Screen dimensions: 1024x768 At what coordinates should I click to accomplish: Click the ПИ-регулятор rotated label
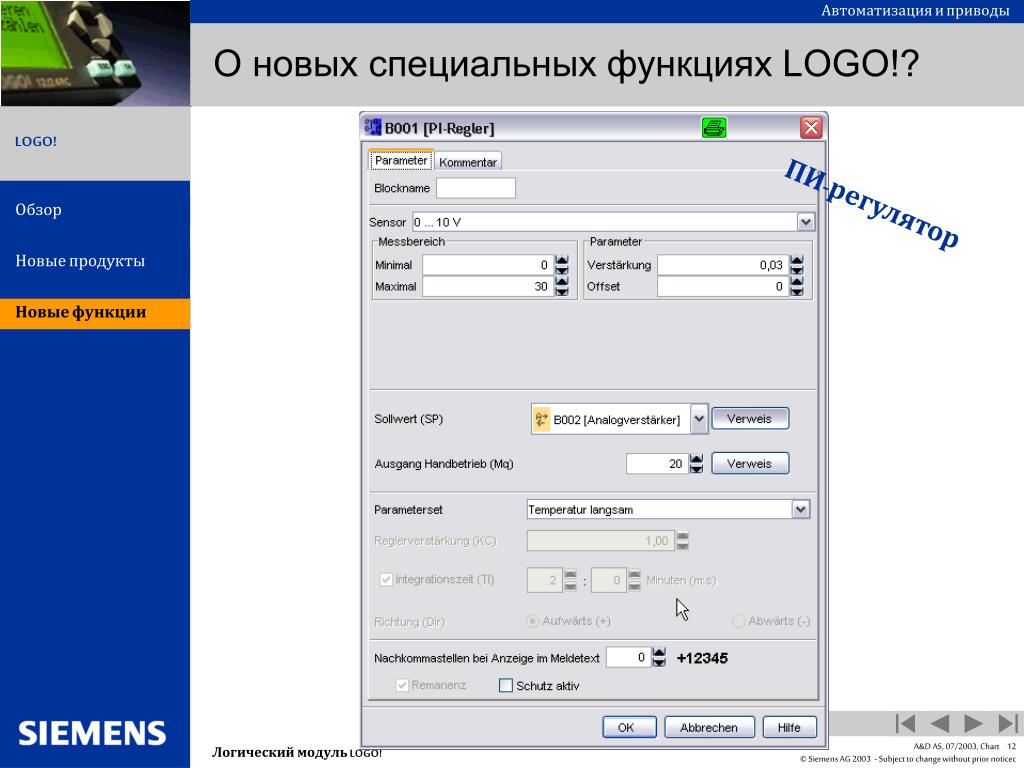(x=871, y=203)
